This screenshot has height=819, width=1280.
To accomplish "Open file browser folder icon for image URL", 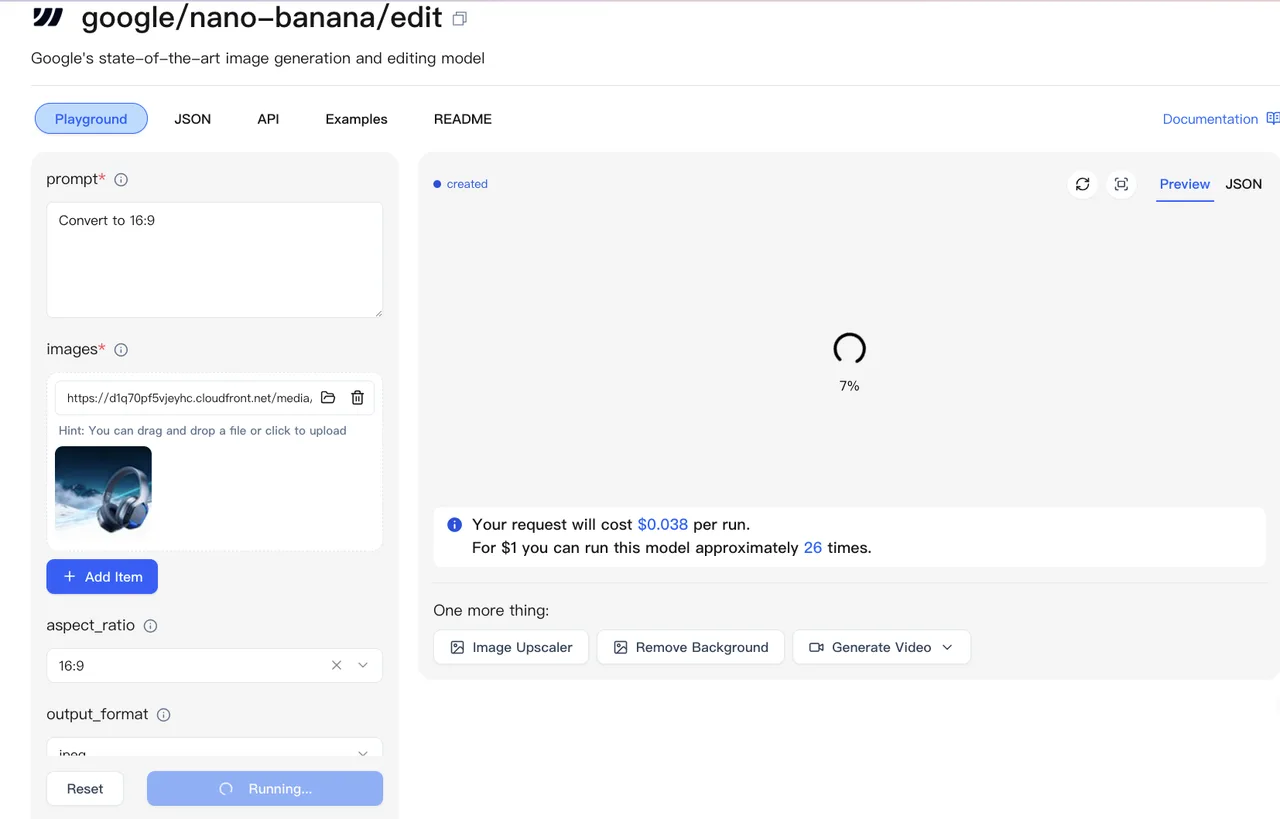I will pyautogui.click(x=328, y=398).
